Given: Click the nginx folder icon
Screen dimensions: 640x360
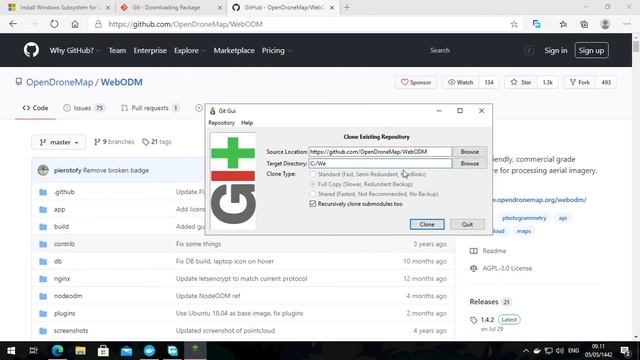Looking at the screenshot, I should click(43, 279).
